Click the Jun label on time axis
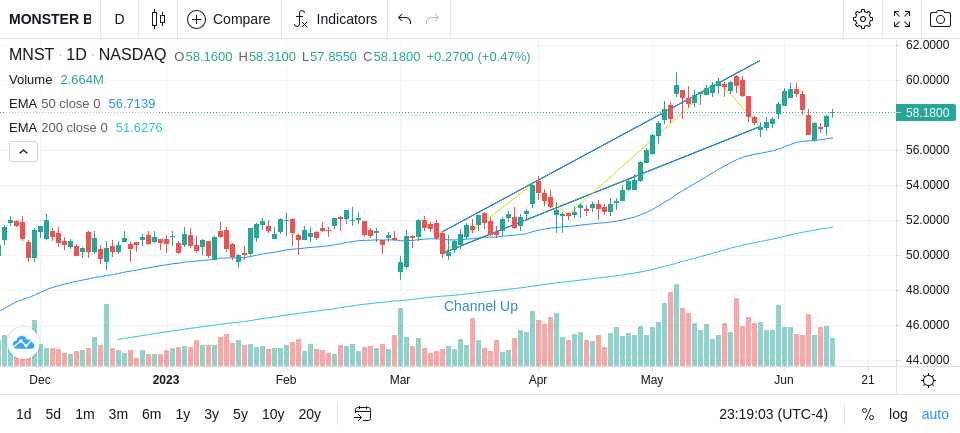The height and width of the screenshot is (433, 960). tap(783, 380)
